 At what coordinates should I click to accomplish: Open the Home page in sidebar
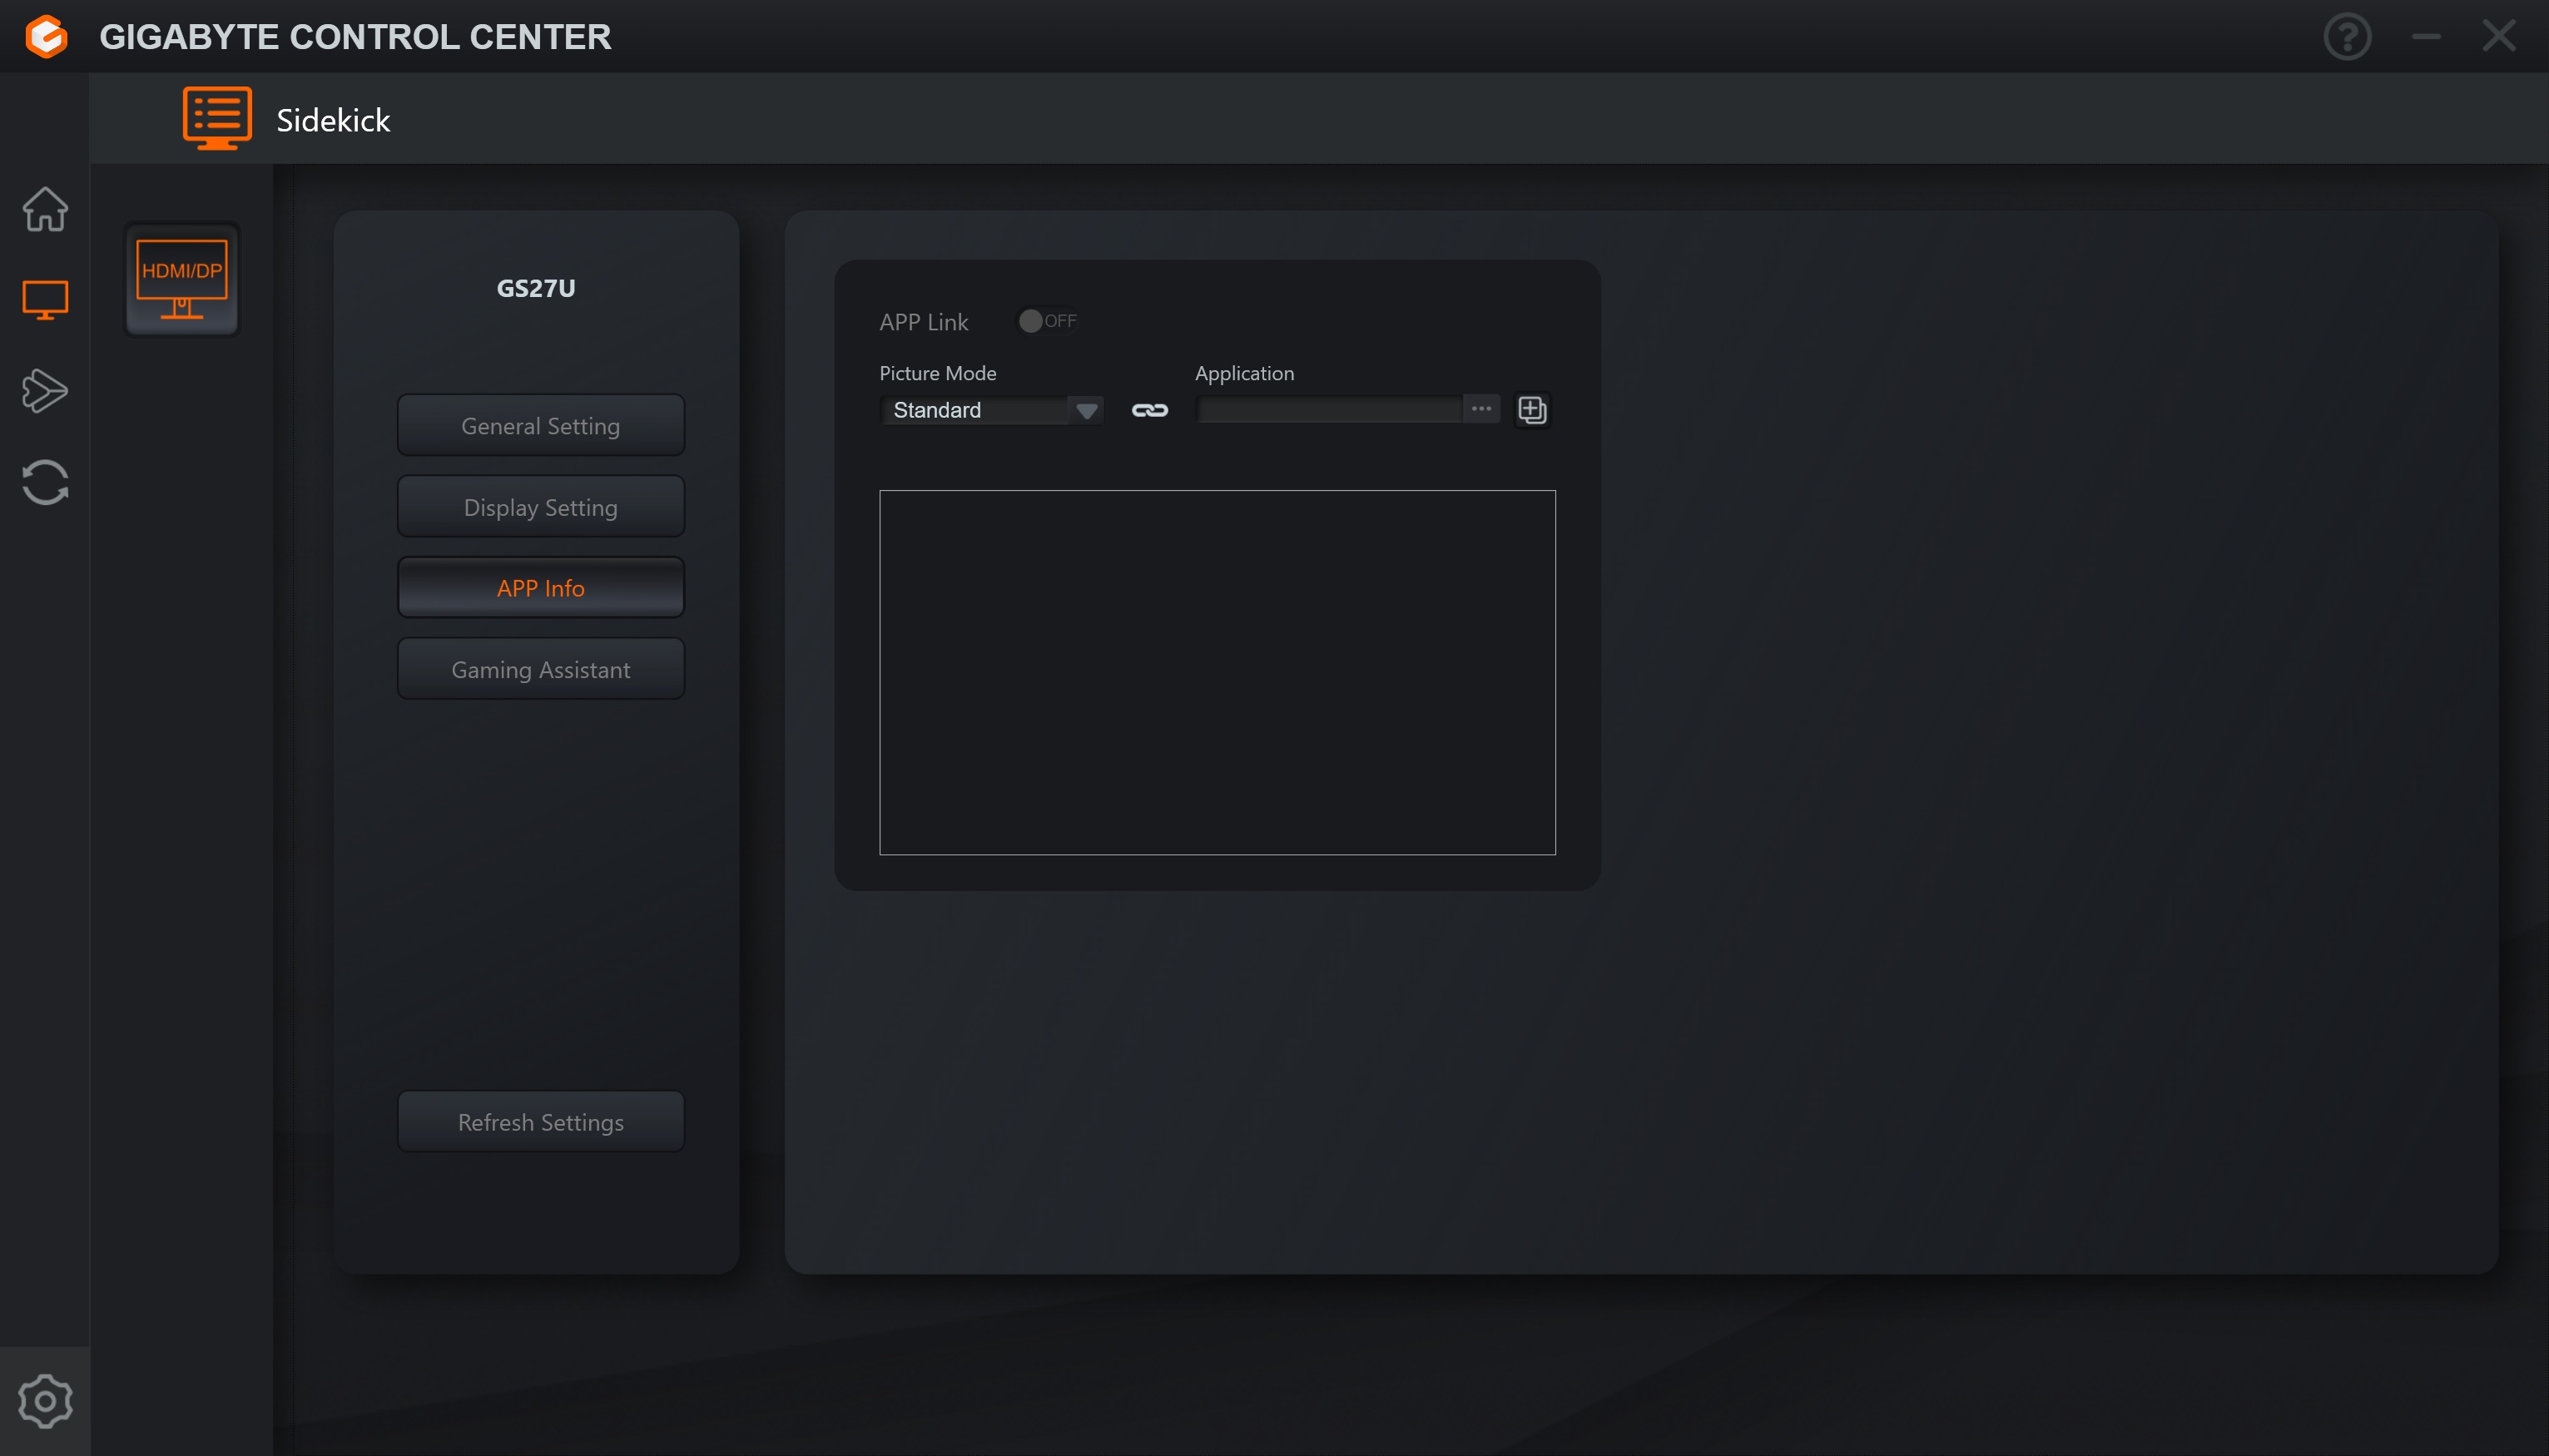pyautogui.click(x=45, y=209)
